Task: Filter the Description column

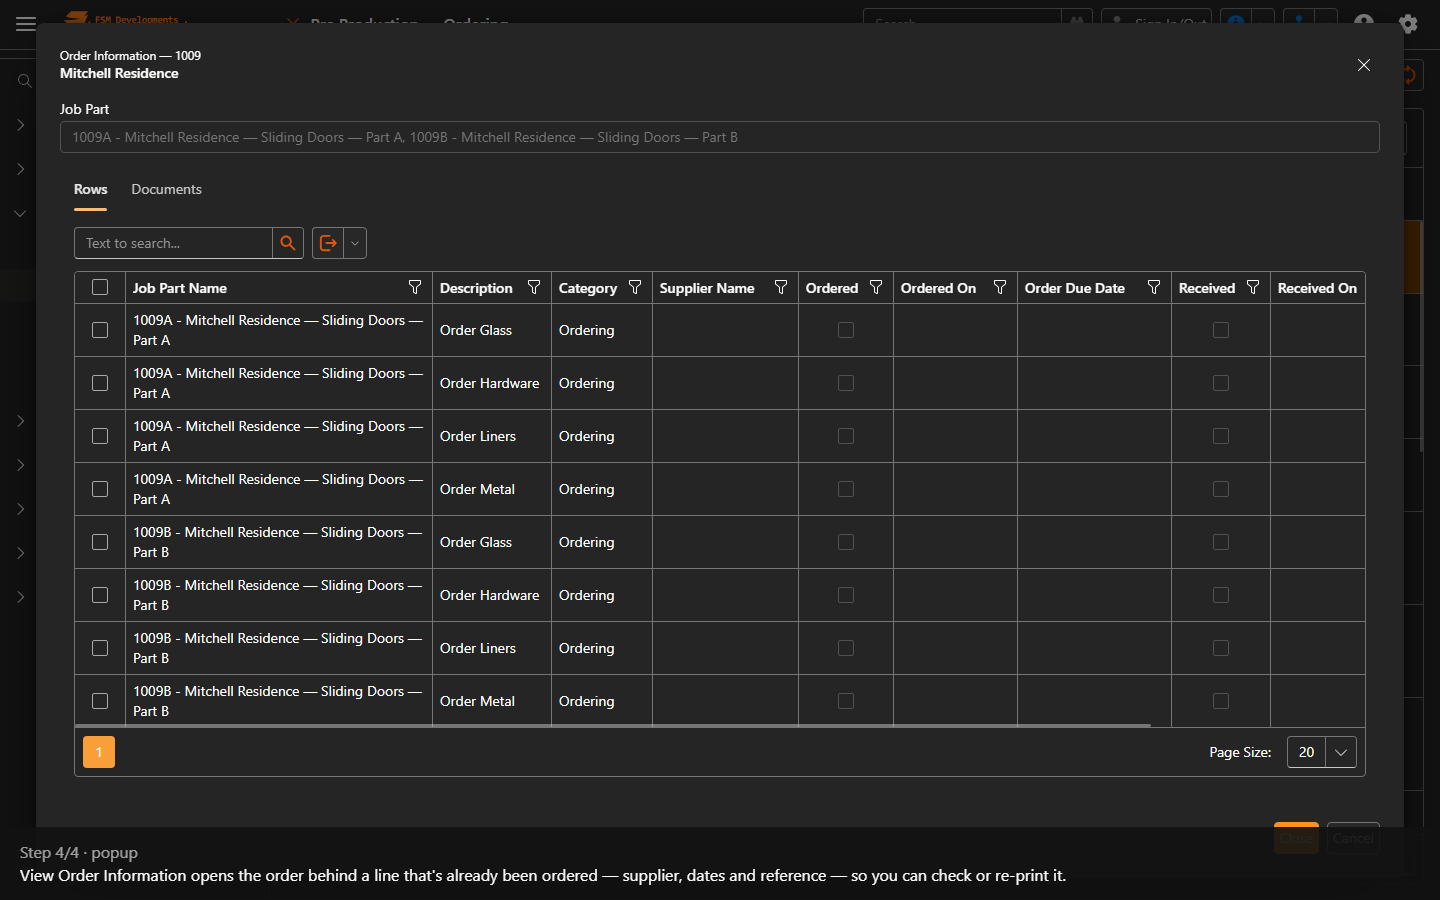Action: 534,288
